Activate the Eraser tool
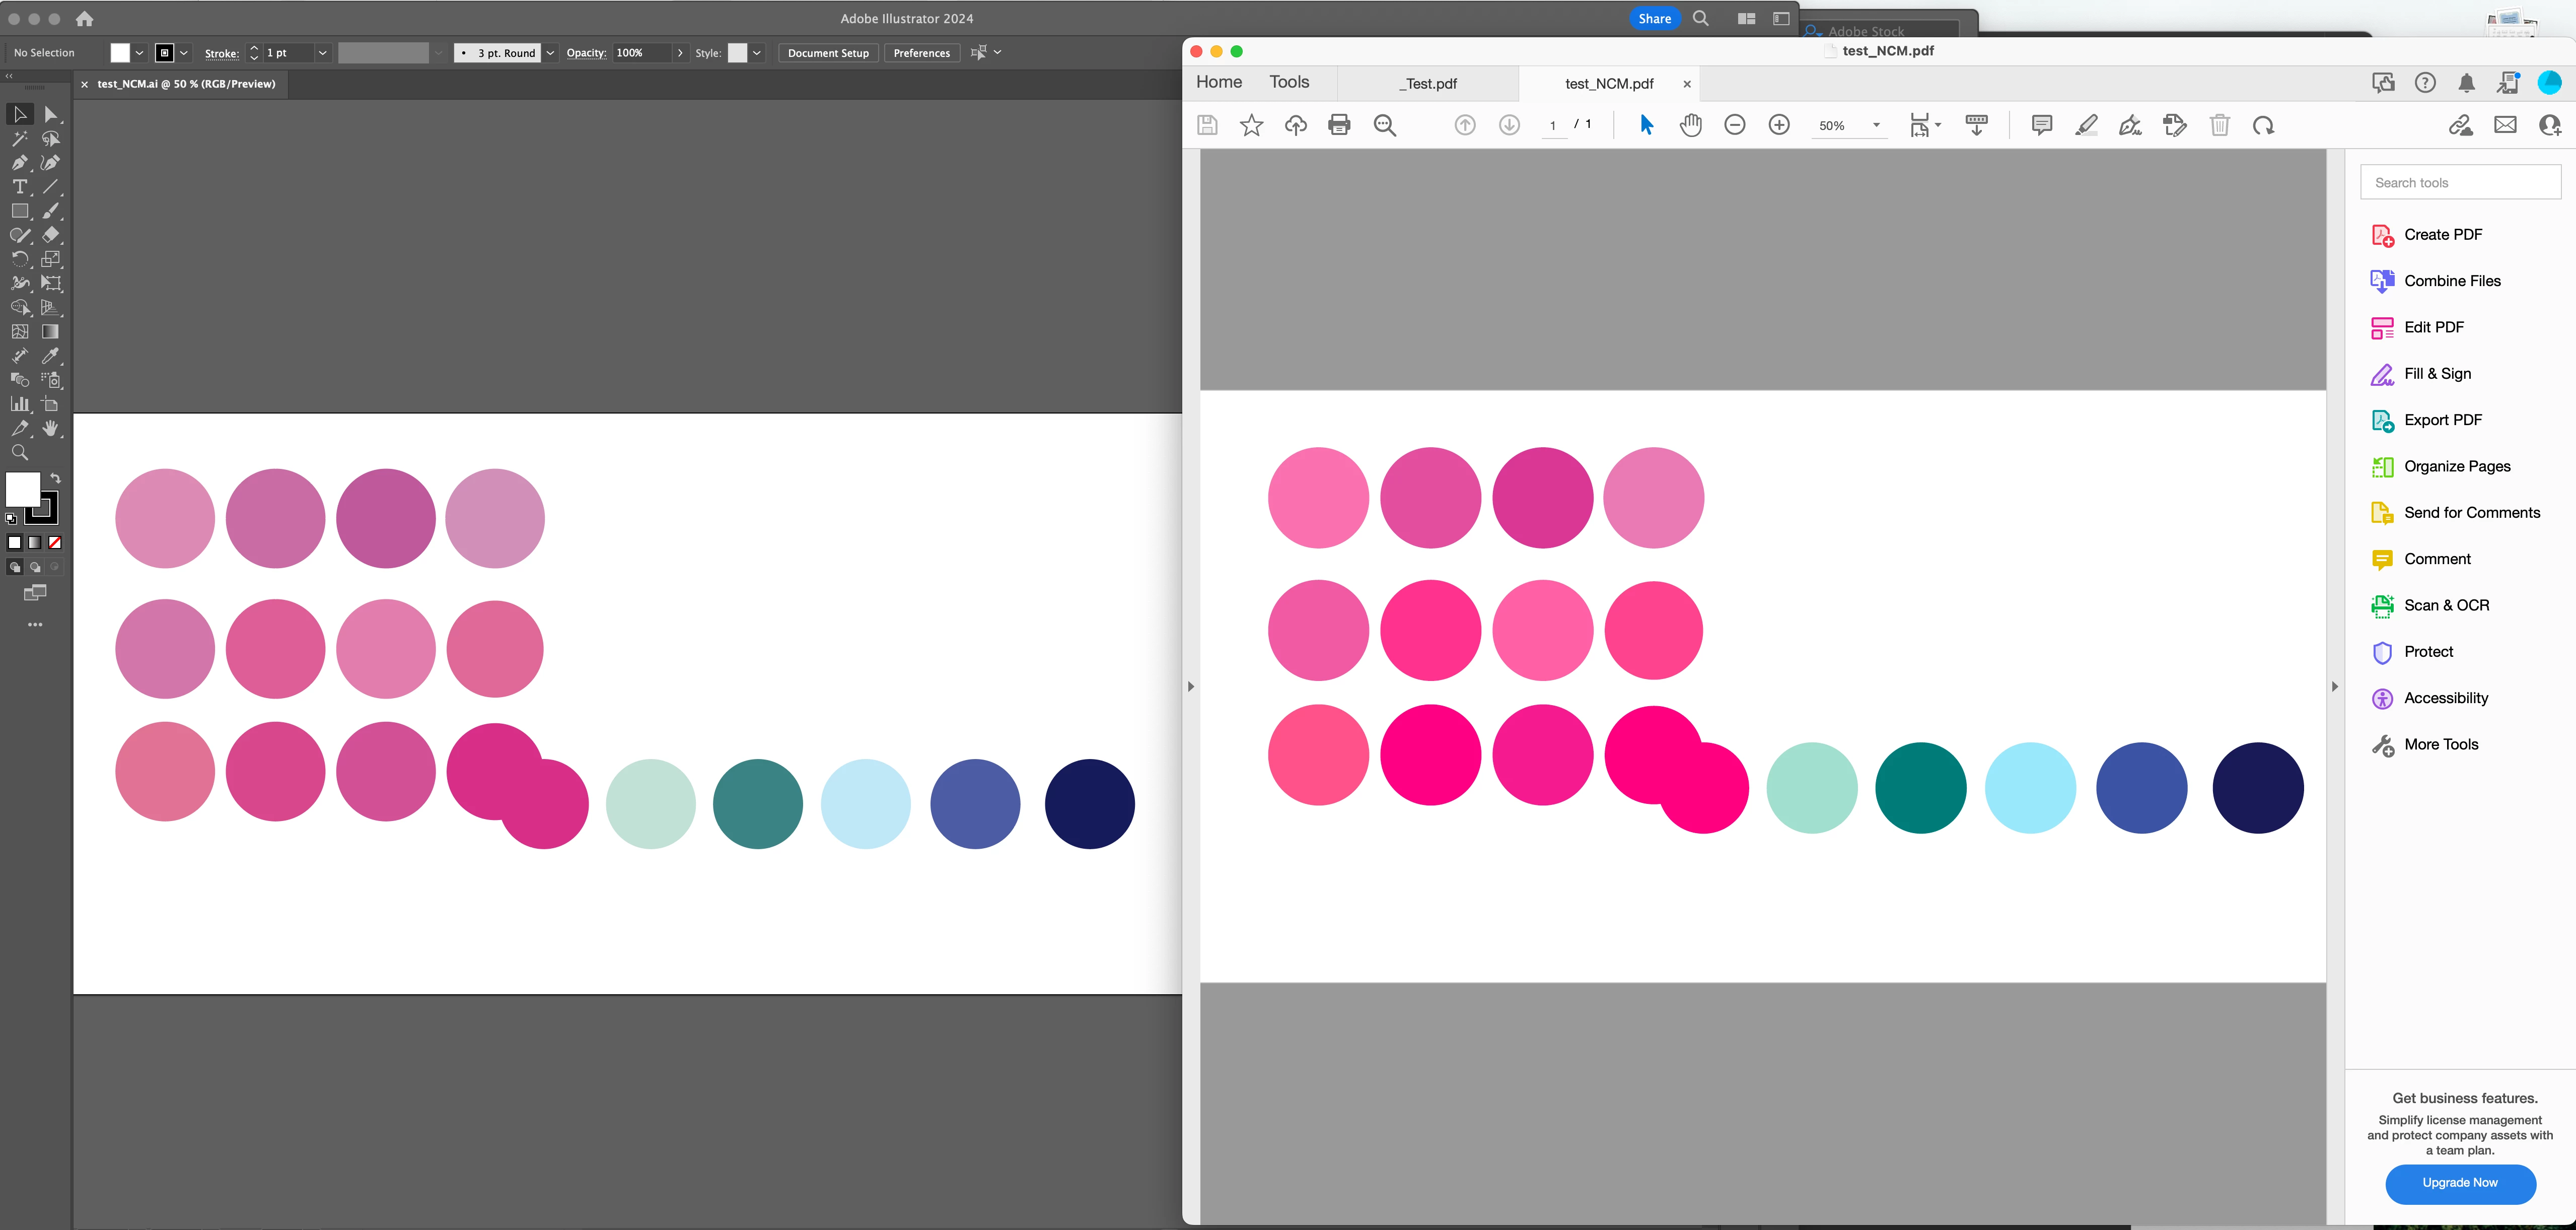This screenshot has width=2576, height=1230. [x=50, y=235]
